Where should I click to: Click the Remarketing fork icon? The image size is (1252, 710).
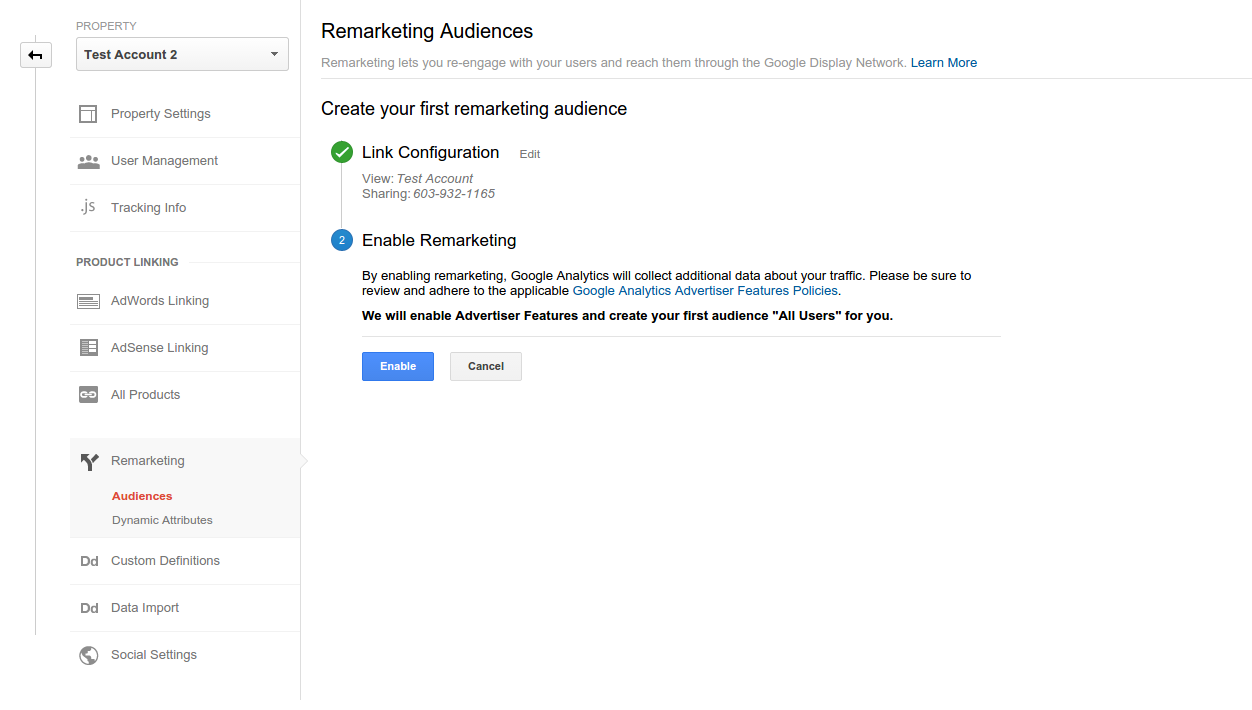pos(89,461)
